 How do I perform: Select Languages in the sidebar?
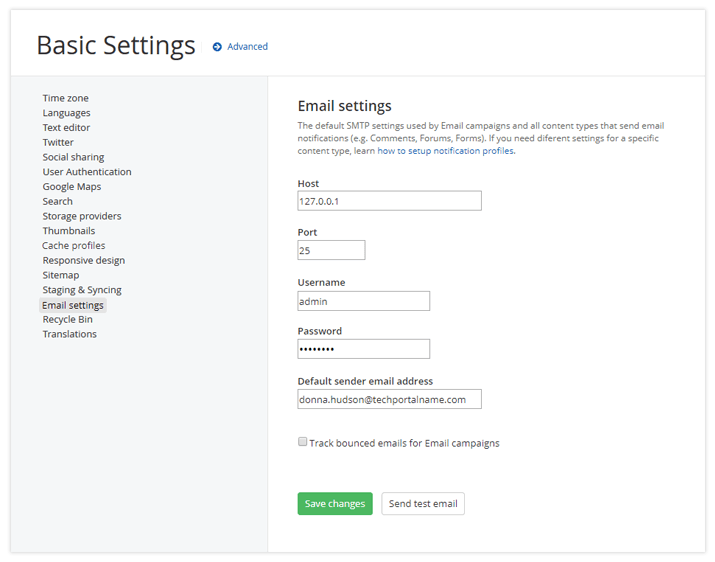click(x=66, y=113)
